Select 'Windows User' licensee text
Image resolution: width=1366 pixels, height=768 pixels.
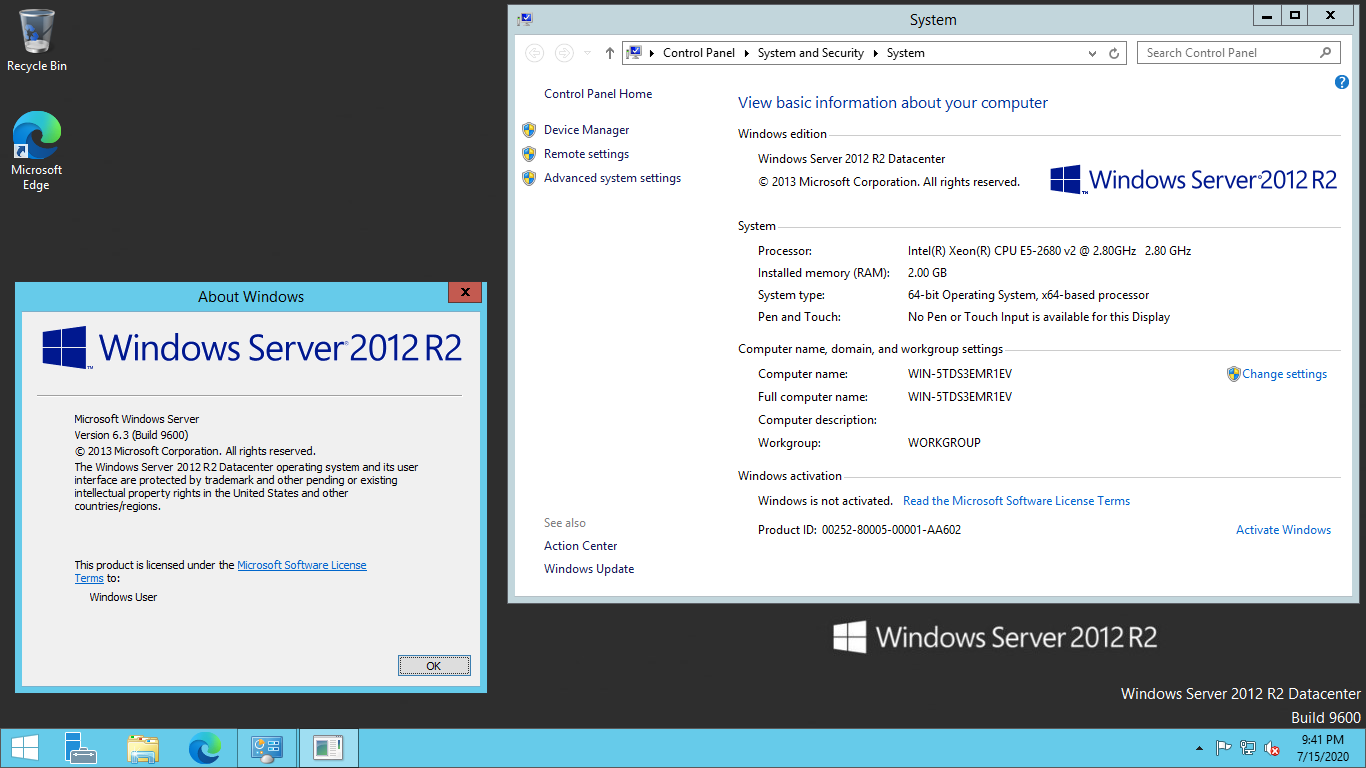coord(123,597)
